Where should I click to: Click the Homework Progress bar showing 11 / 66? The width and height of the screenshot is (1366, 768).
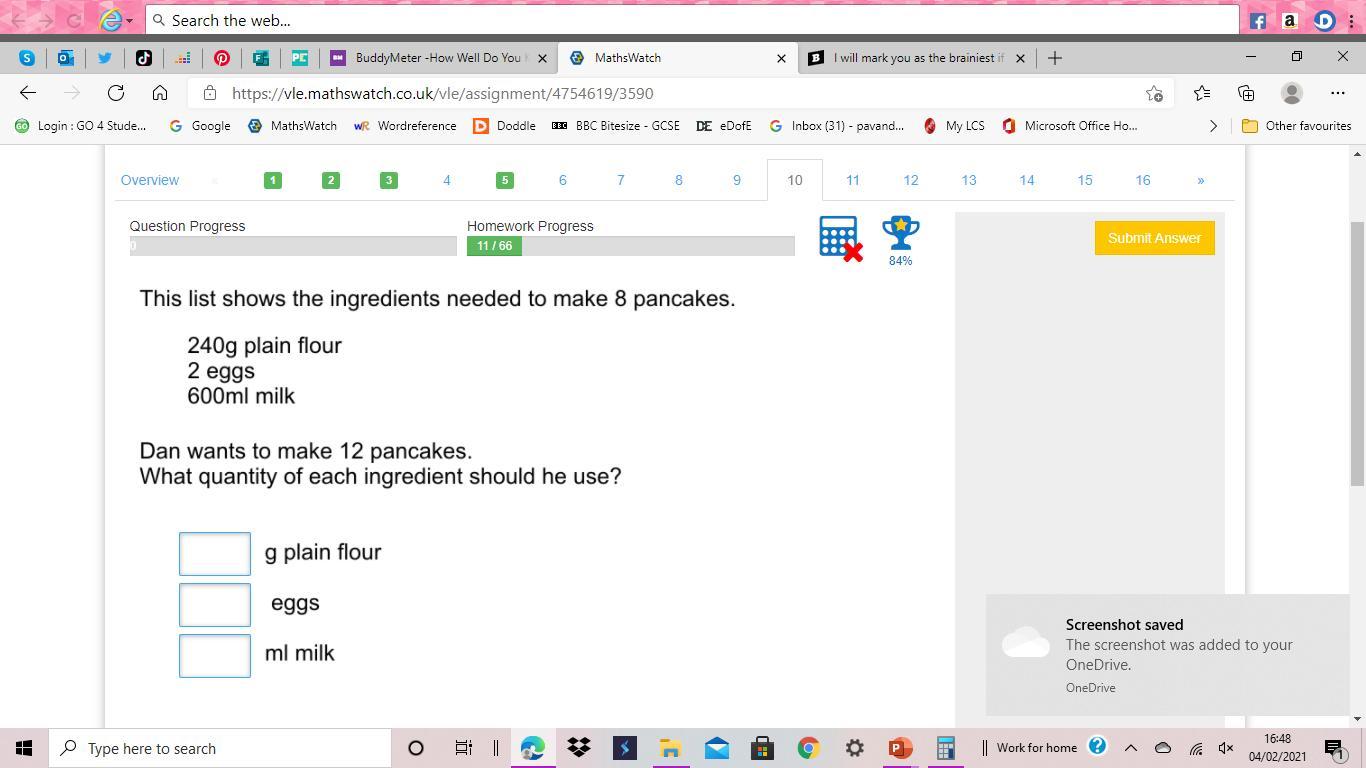[x=631, y=246]
